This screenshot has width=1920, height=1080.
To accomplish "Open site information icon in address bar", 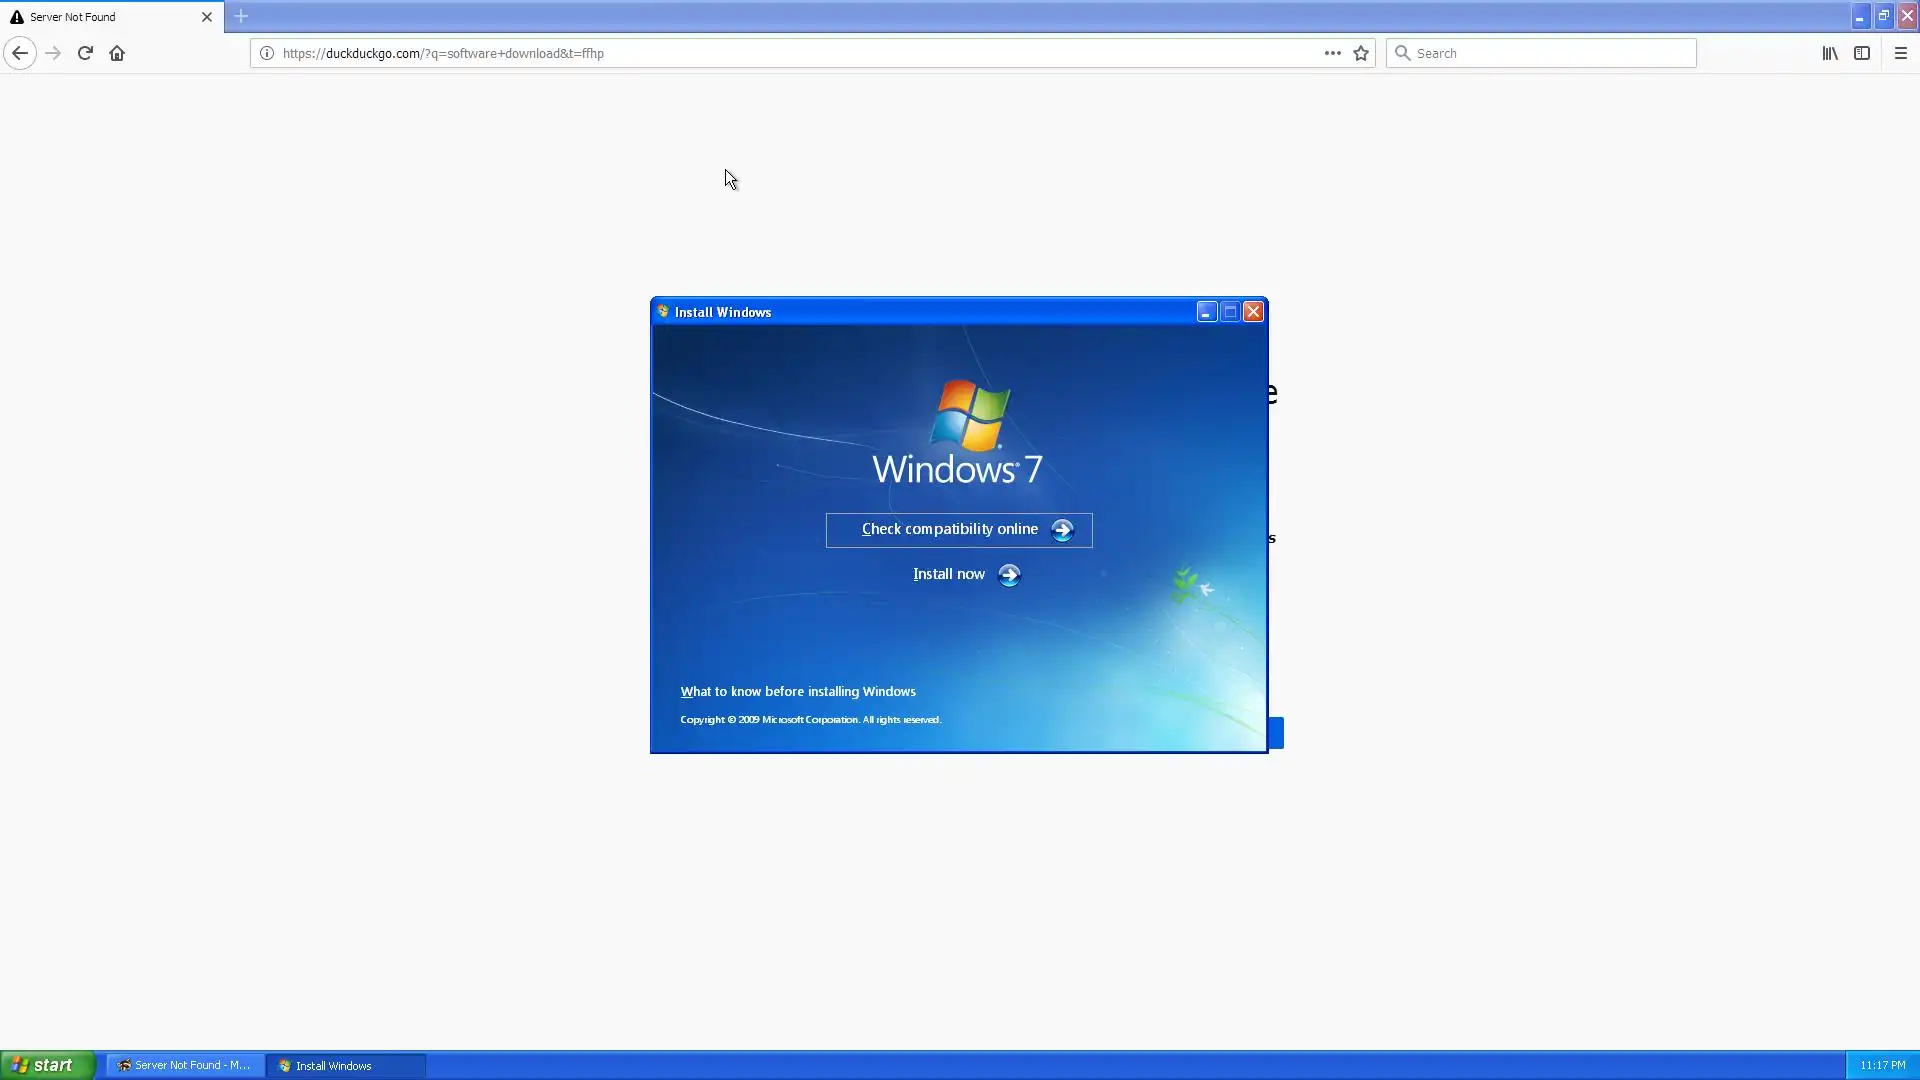I will [x=267, y=53].
